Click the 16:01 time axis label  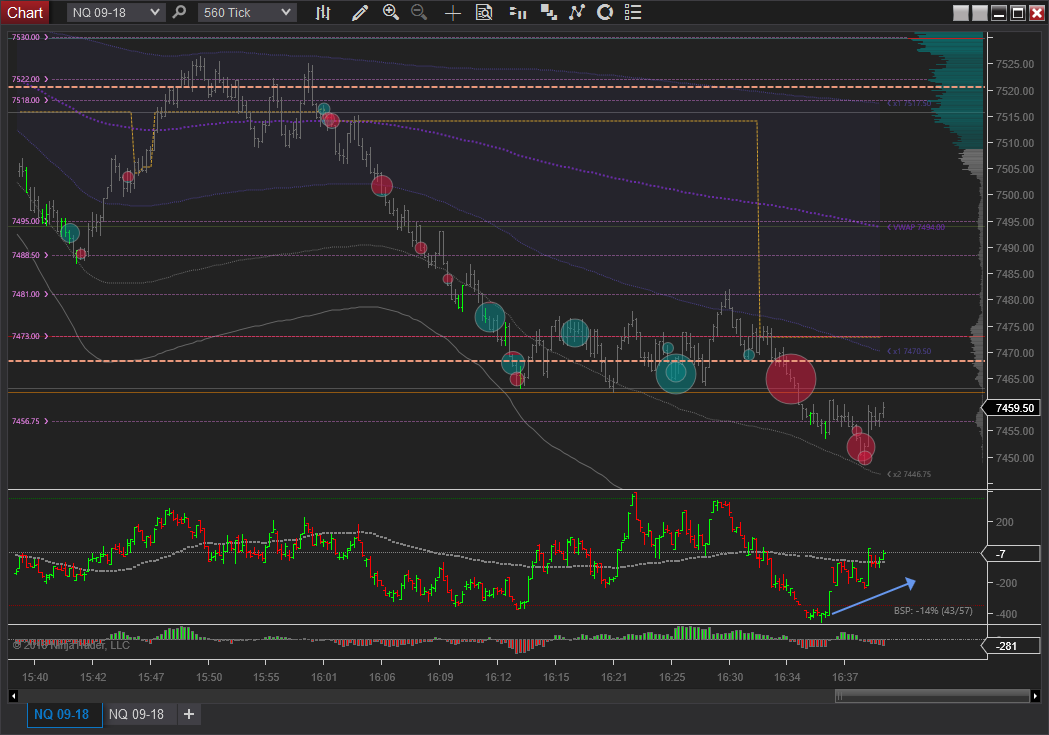tap(324, 677)
